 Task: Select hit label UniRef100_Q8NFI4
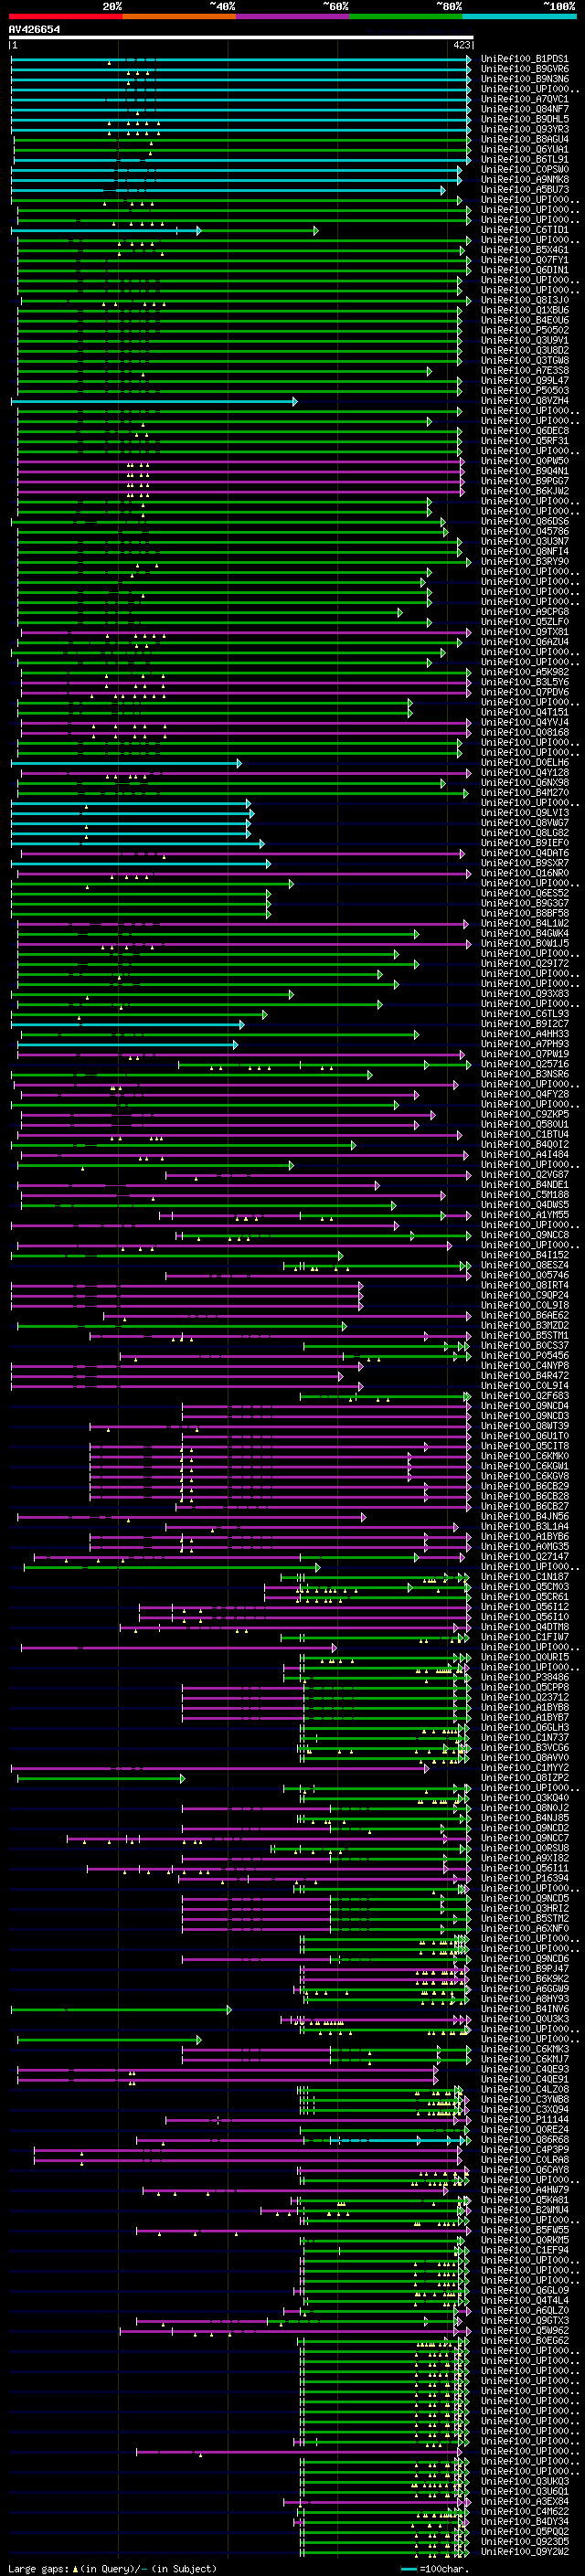click(524, 551)
